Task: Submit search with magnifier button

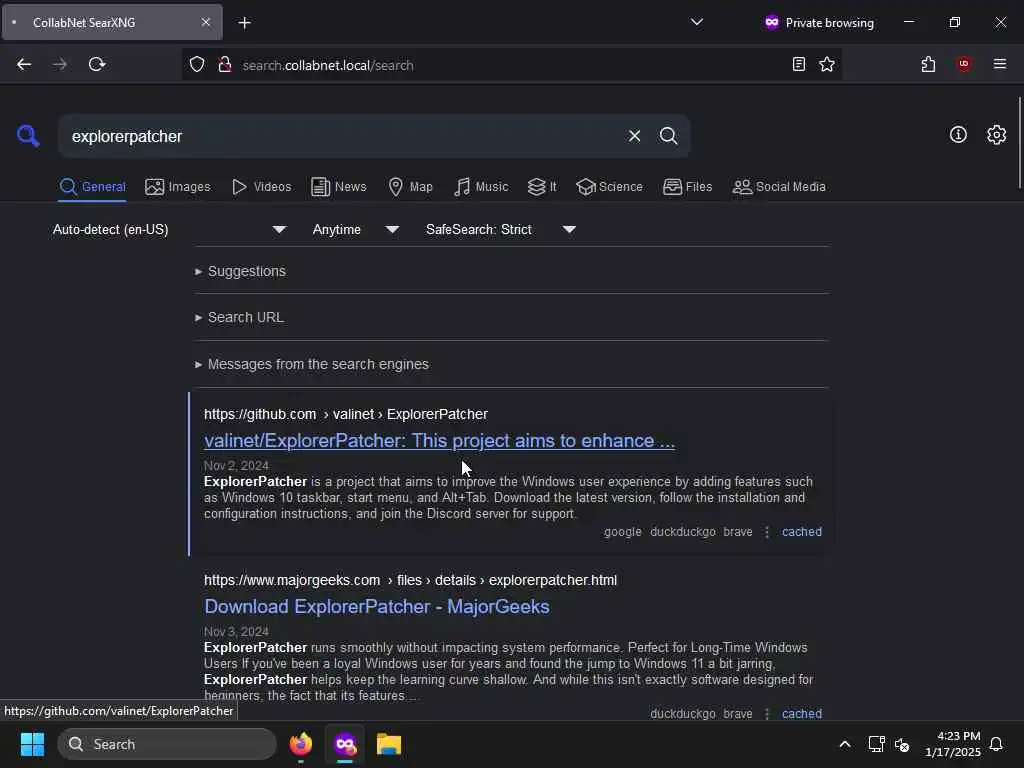Action: [x=668, y=136]
